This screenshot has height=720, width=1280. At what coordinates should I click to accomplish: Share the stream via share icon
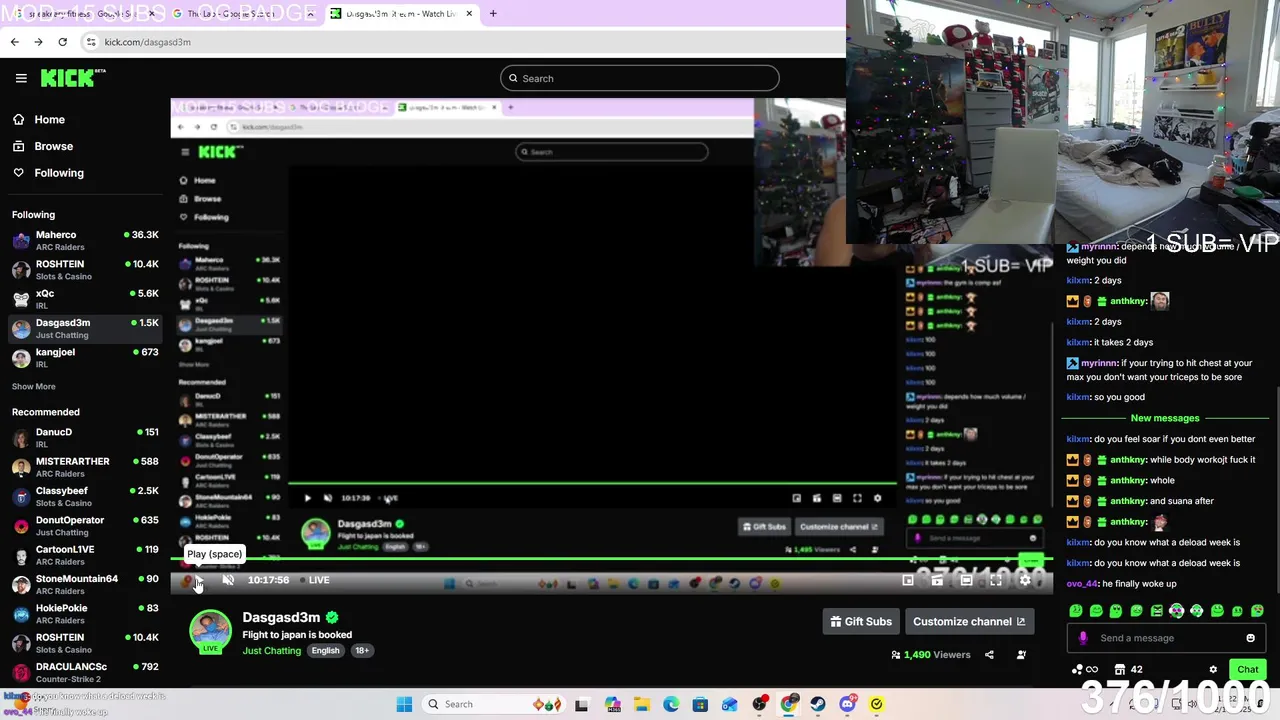click(x=989, y=655)
